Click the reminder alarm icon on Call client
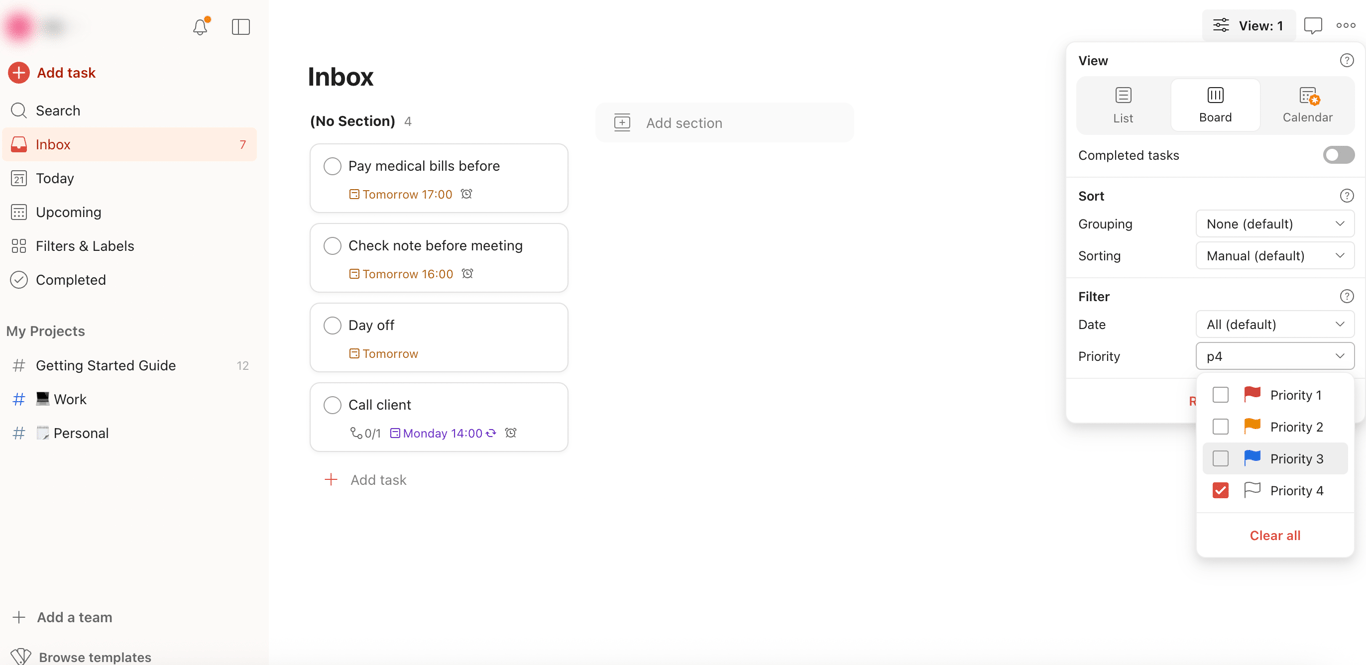Image resolution: width=1366 pixels, height=665 pixels. click(x=511, y=433)
